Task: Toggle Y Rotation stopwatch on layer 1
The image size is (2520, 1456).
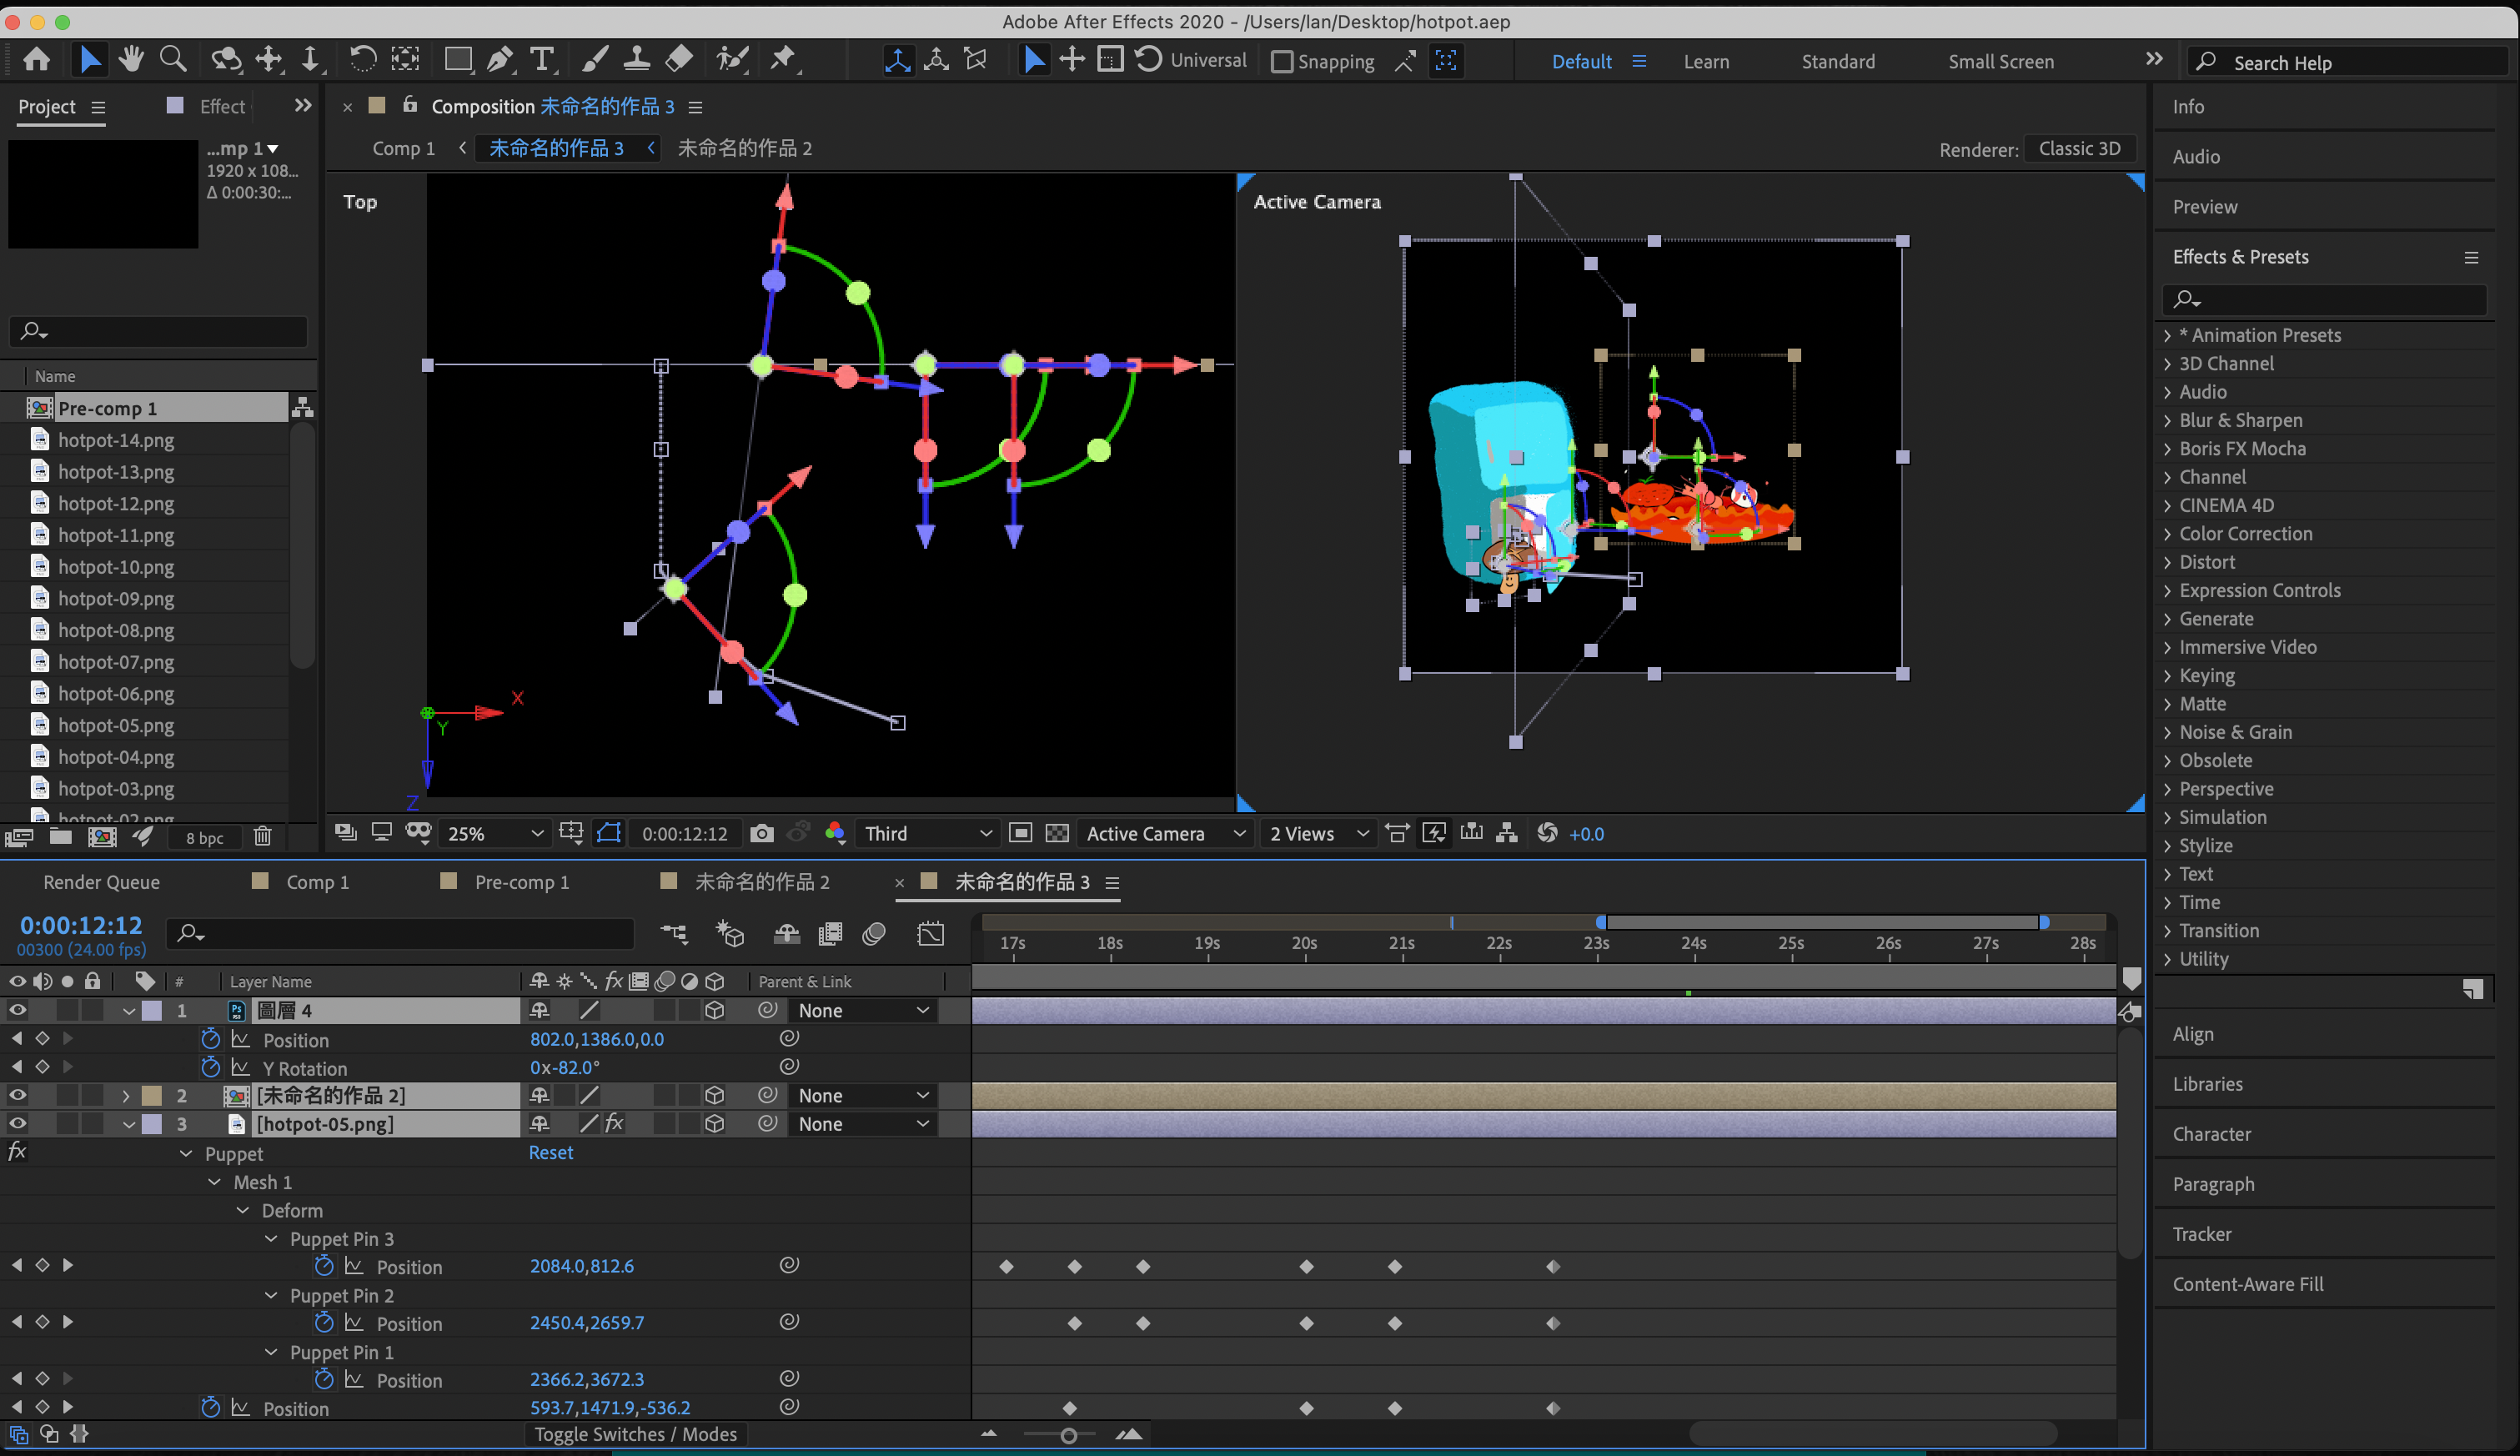Action: click(x=210, y=1068)
